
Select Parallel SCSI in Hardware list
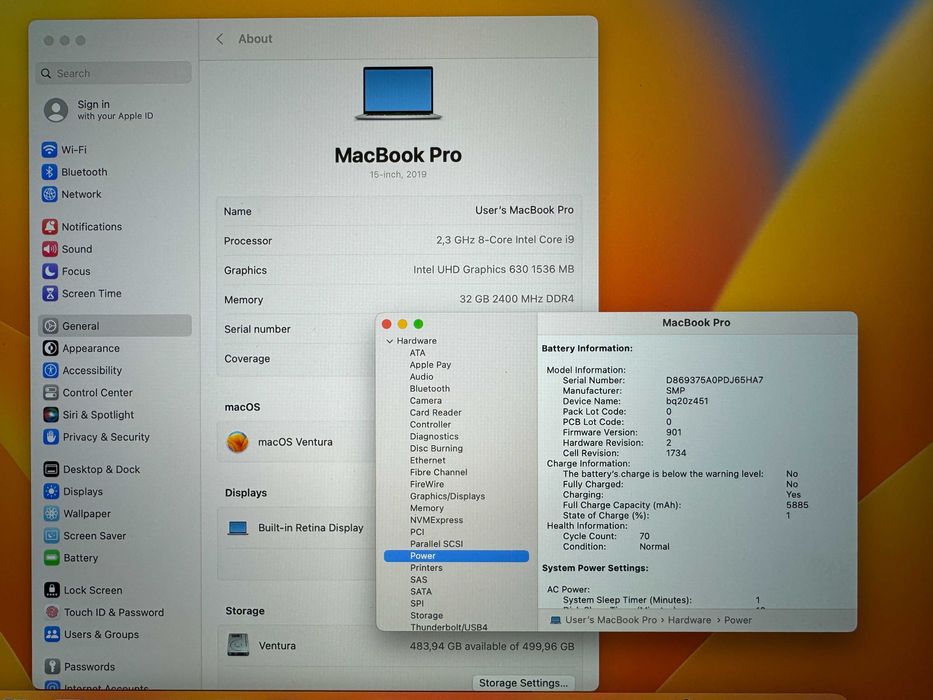pos(436,543)
